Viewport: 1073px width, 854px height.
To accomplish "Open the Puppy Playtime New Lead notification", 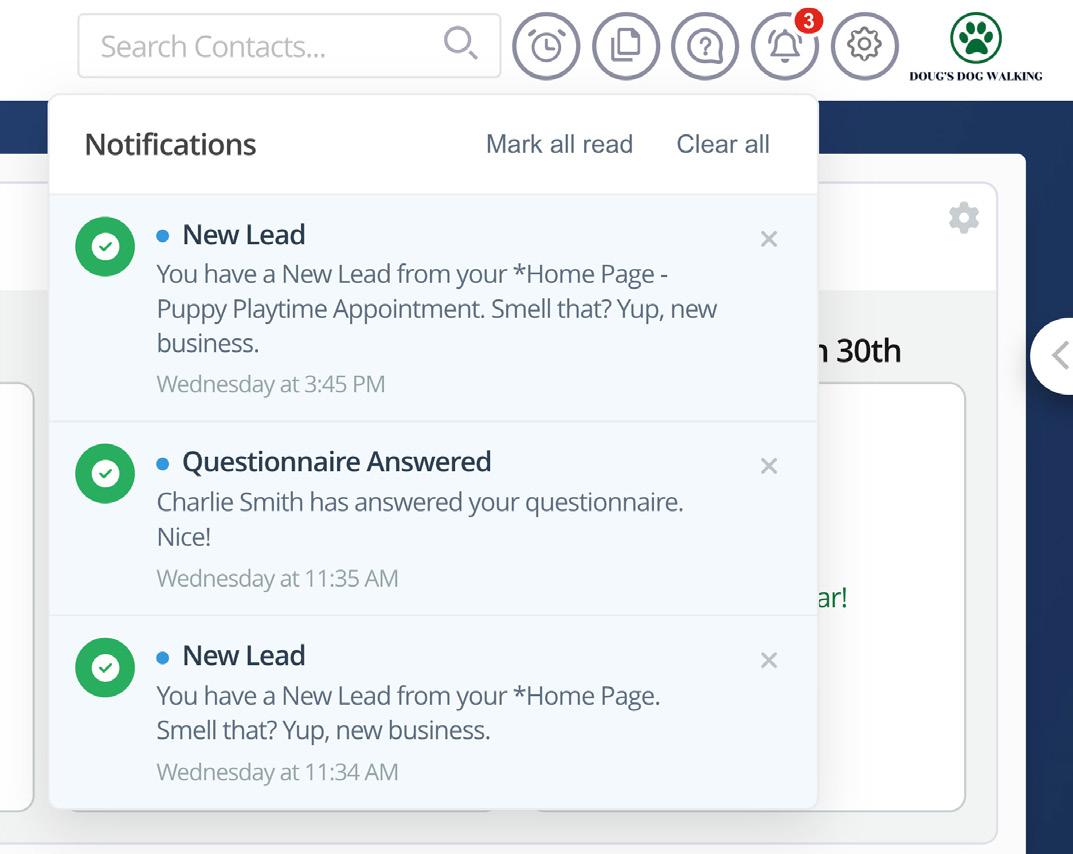I will click(x=433, y=308).
